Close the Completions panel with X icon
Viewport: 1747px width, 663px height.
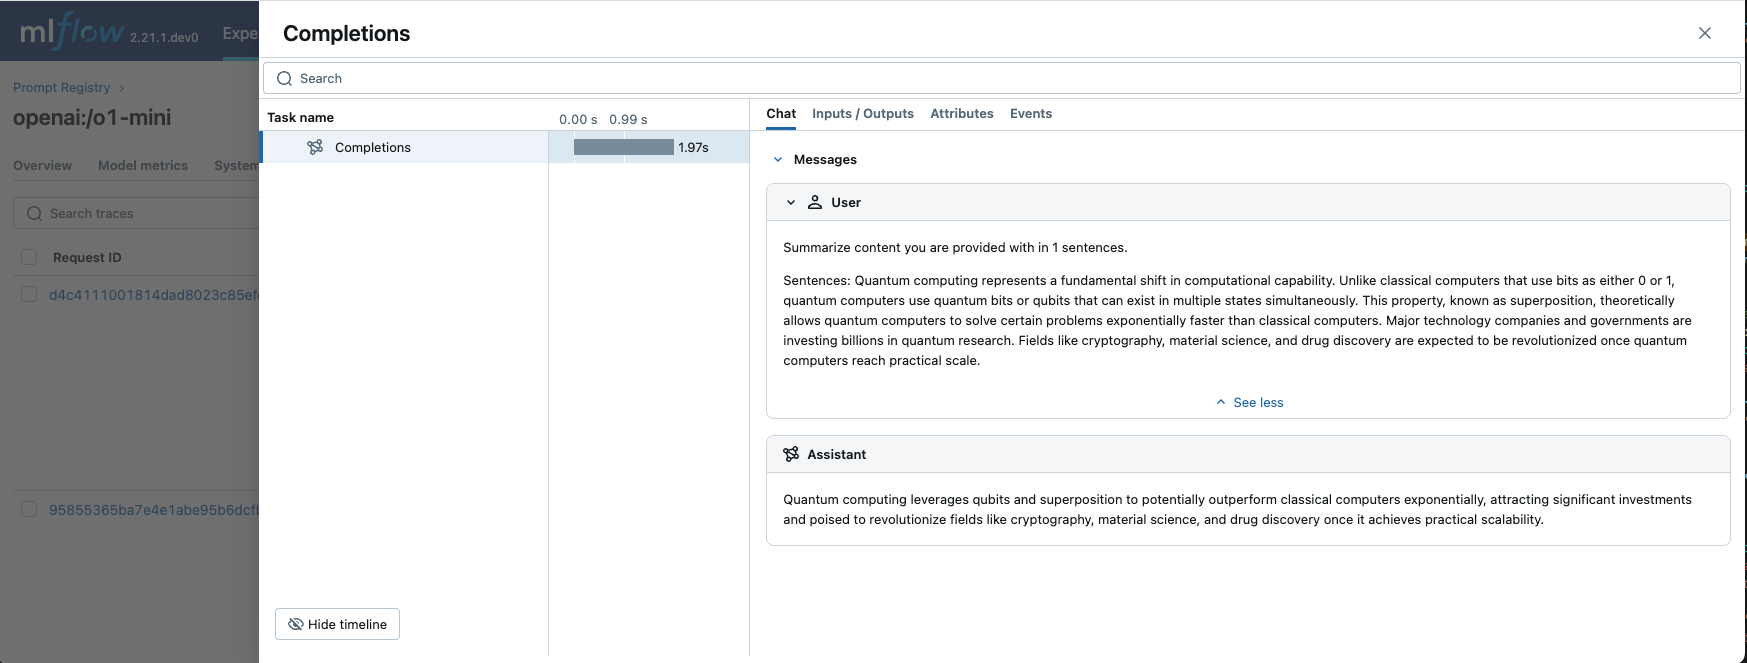[x=1704, y=33]
